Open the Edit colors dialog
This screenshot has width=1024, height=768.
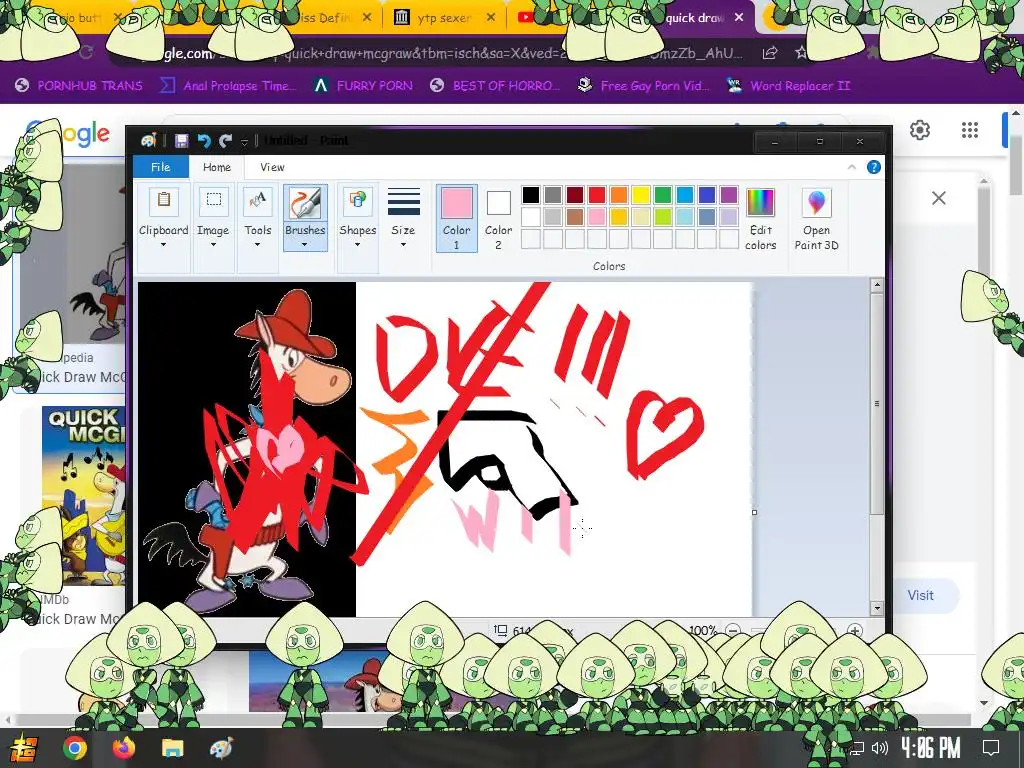pos(760,219)
